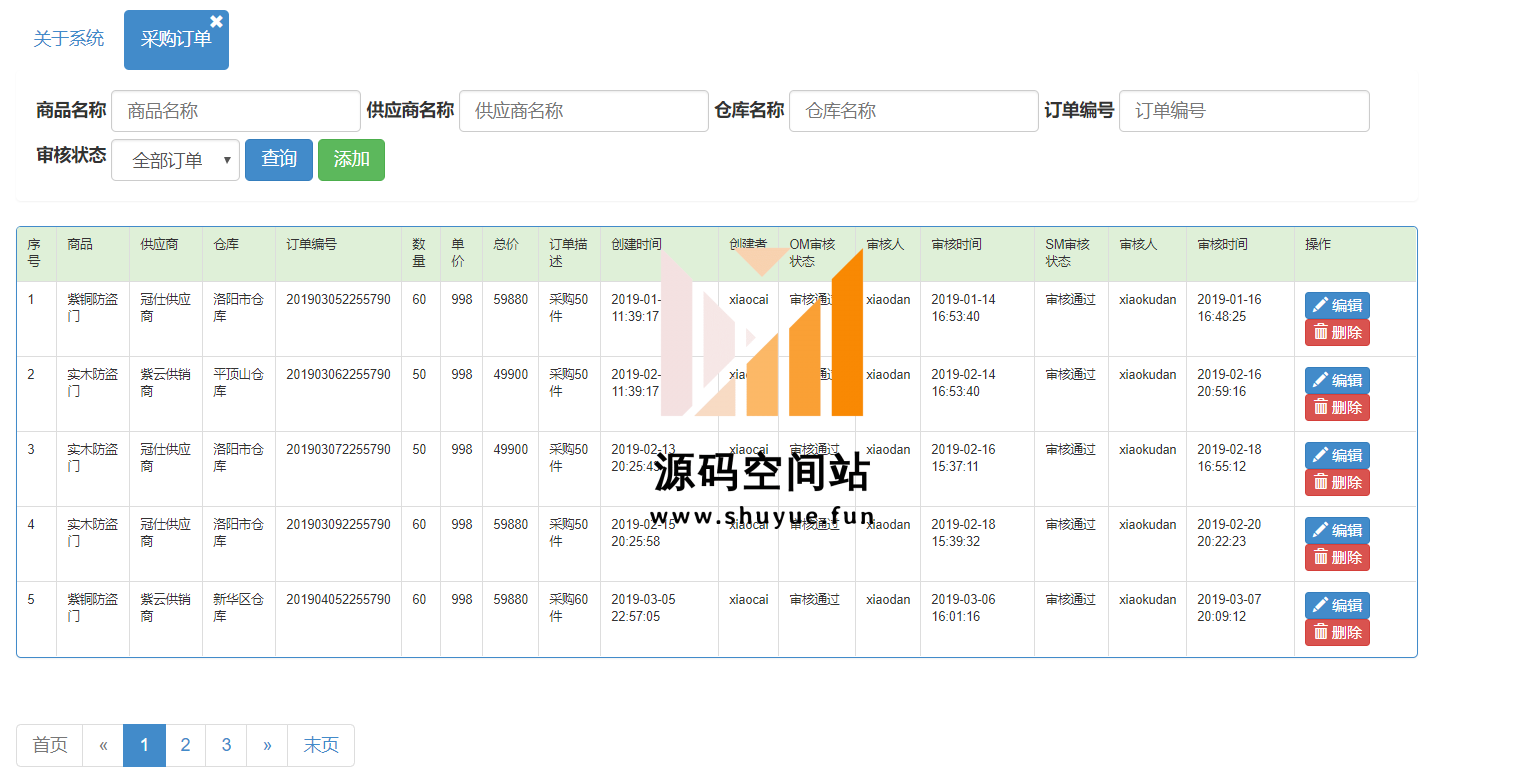The width and height of the screenshot is (1524, 778).
Task: Click 编辑 pencil button for order row 1
Action: (1336, 305)
